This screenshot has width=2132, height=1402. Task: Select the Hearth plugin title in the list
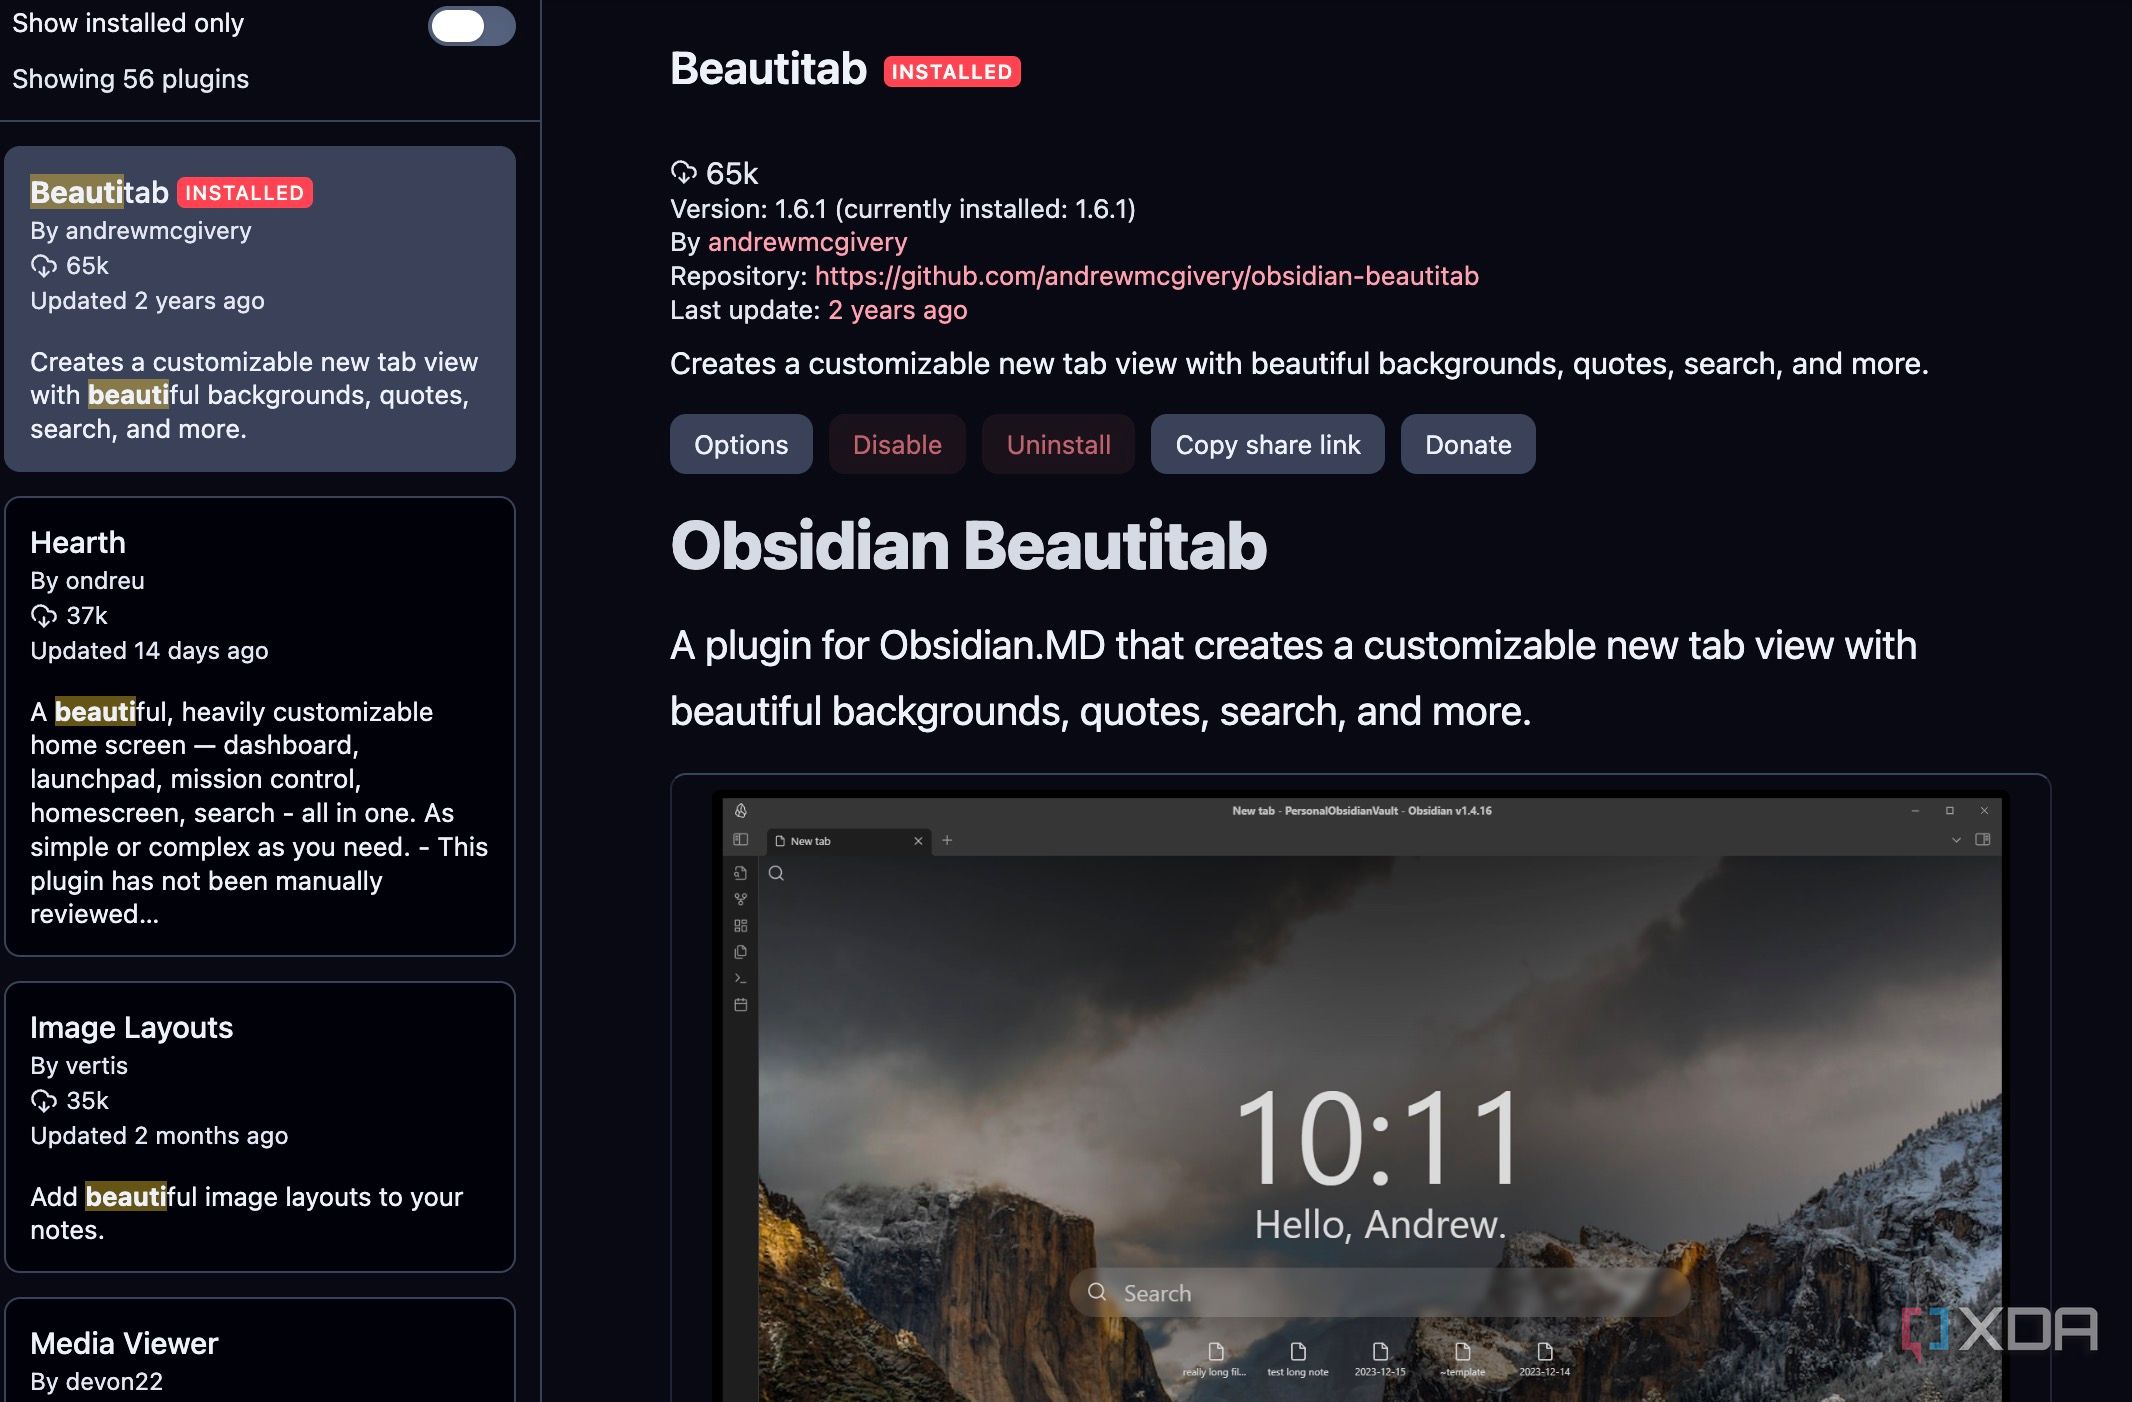(78, 542)
